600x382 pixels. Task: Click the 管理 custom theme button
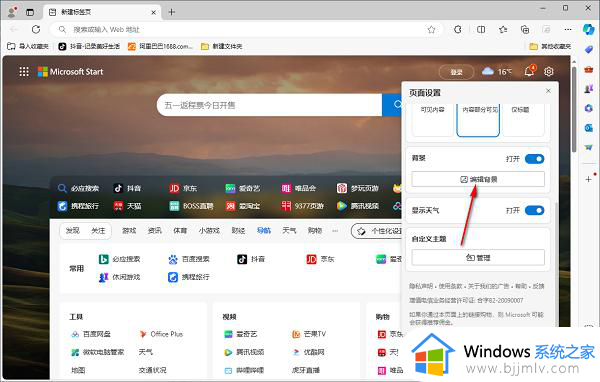click(478, 258)
